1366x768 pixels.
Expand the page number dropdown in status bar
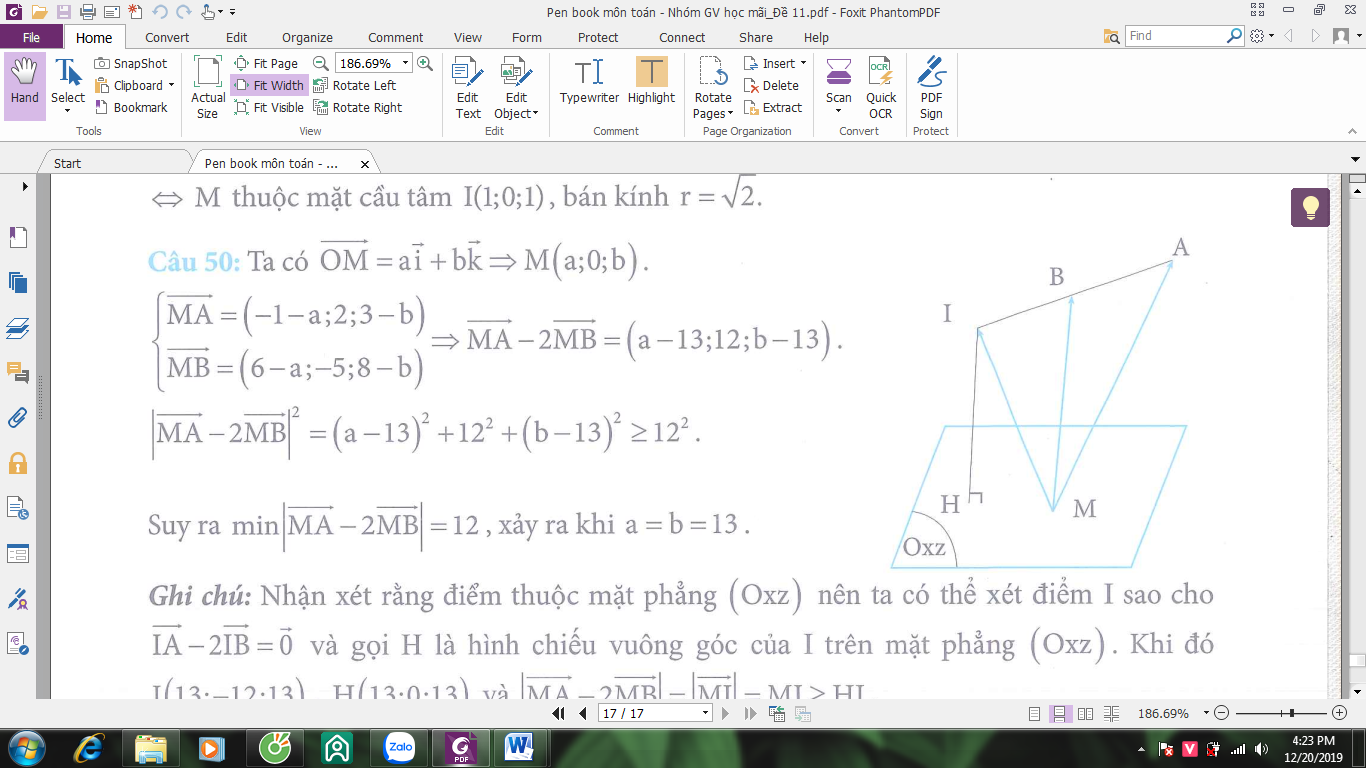(706, 713)
